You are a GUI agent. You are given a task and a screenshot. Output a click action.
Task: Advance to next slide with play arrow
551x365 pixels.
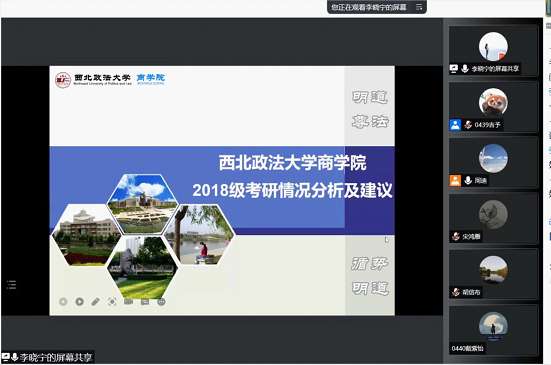[79, 302]
